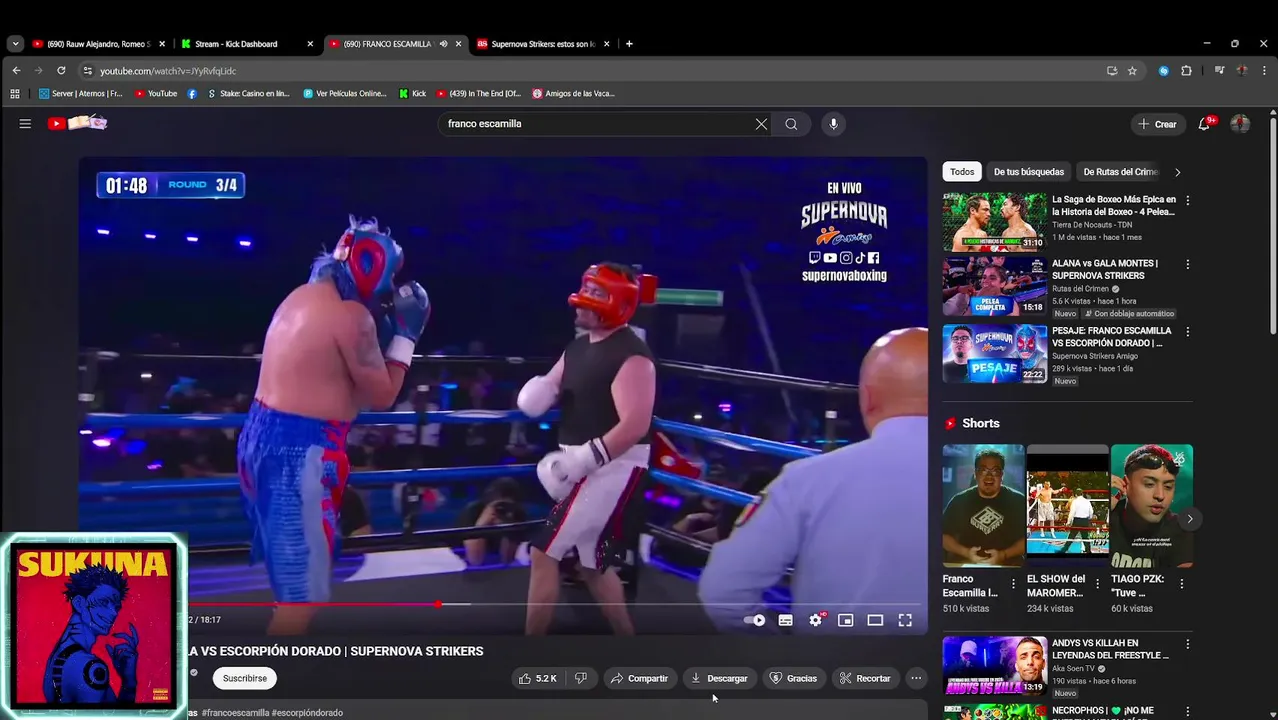This screenshot has height=720, width=1278.
Task: Dislike the video with thumbs down
Action: [x=581, y=678]
